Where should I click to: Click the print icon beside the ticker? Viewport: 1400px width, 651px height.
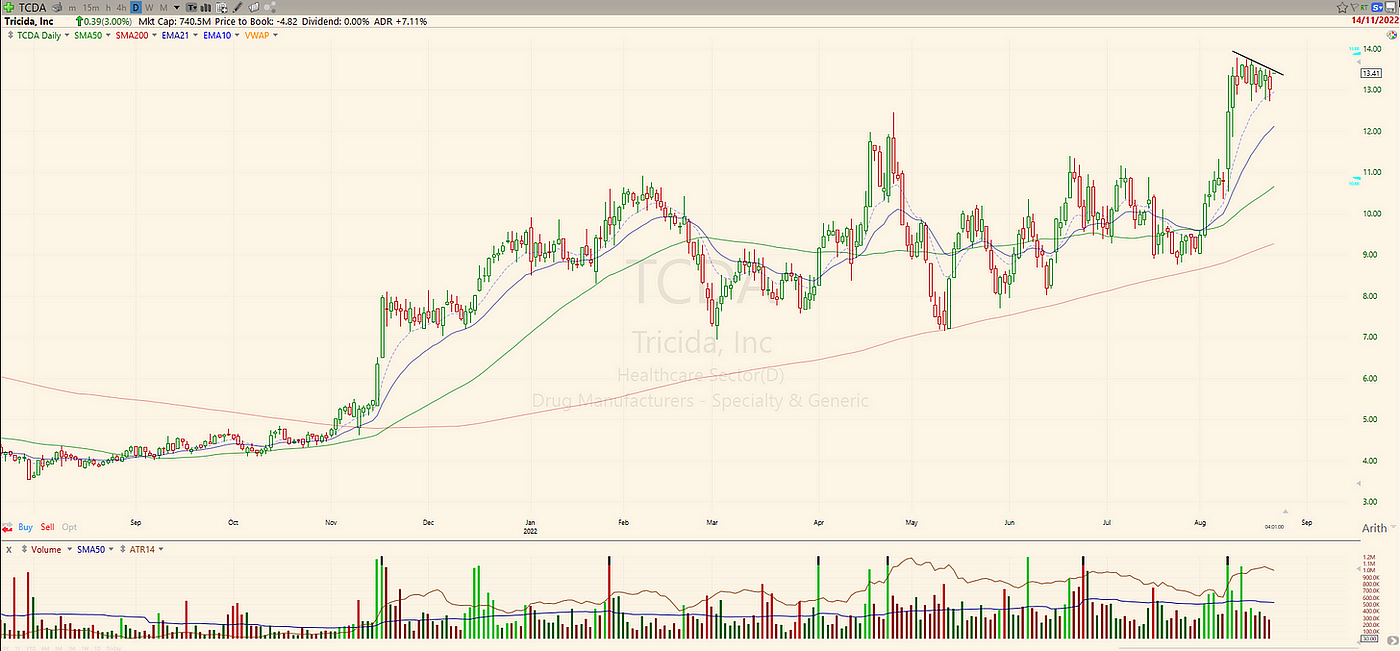coord(57,7)
